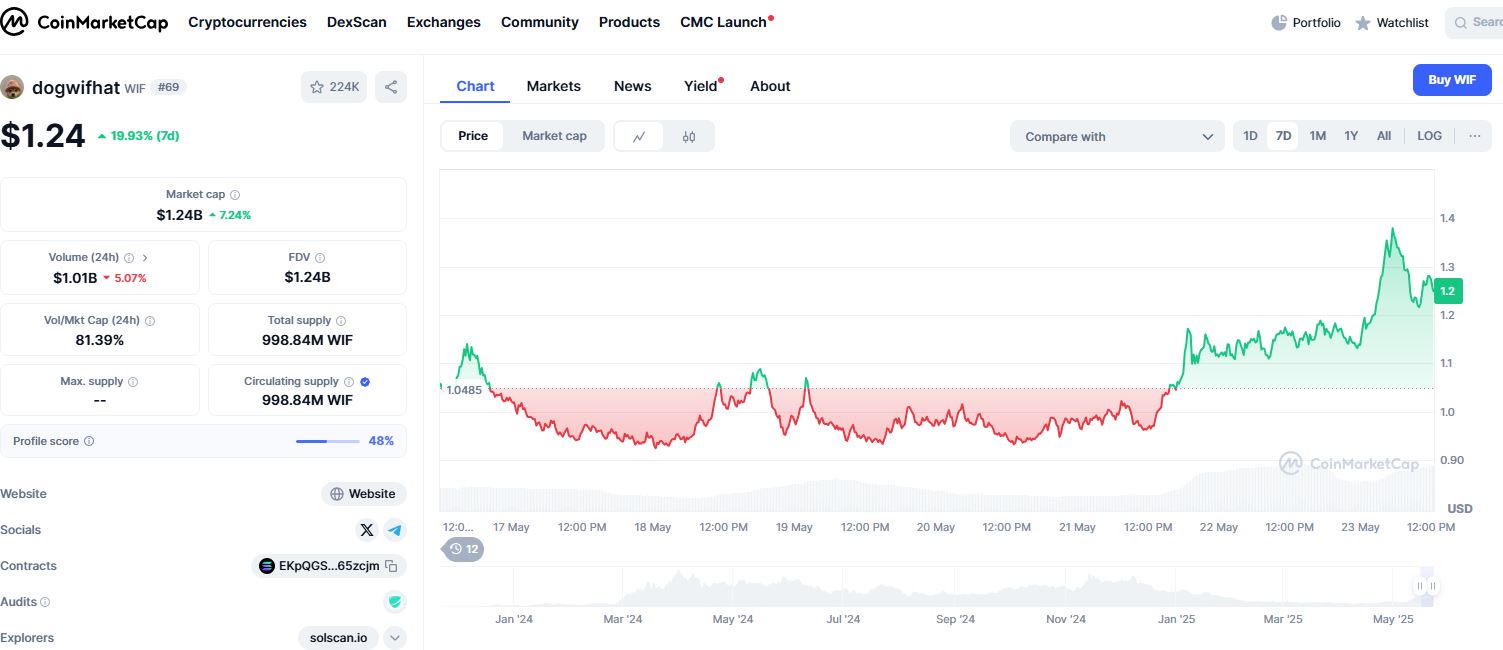This screenshot has width=1503, height=650.
Task: Switch to the Markets tab
Action: [554, 86]
